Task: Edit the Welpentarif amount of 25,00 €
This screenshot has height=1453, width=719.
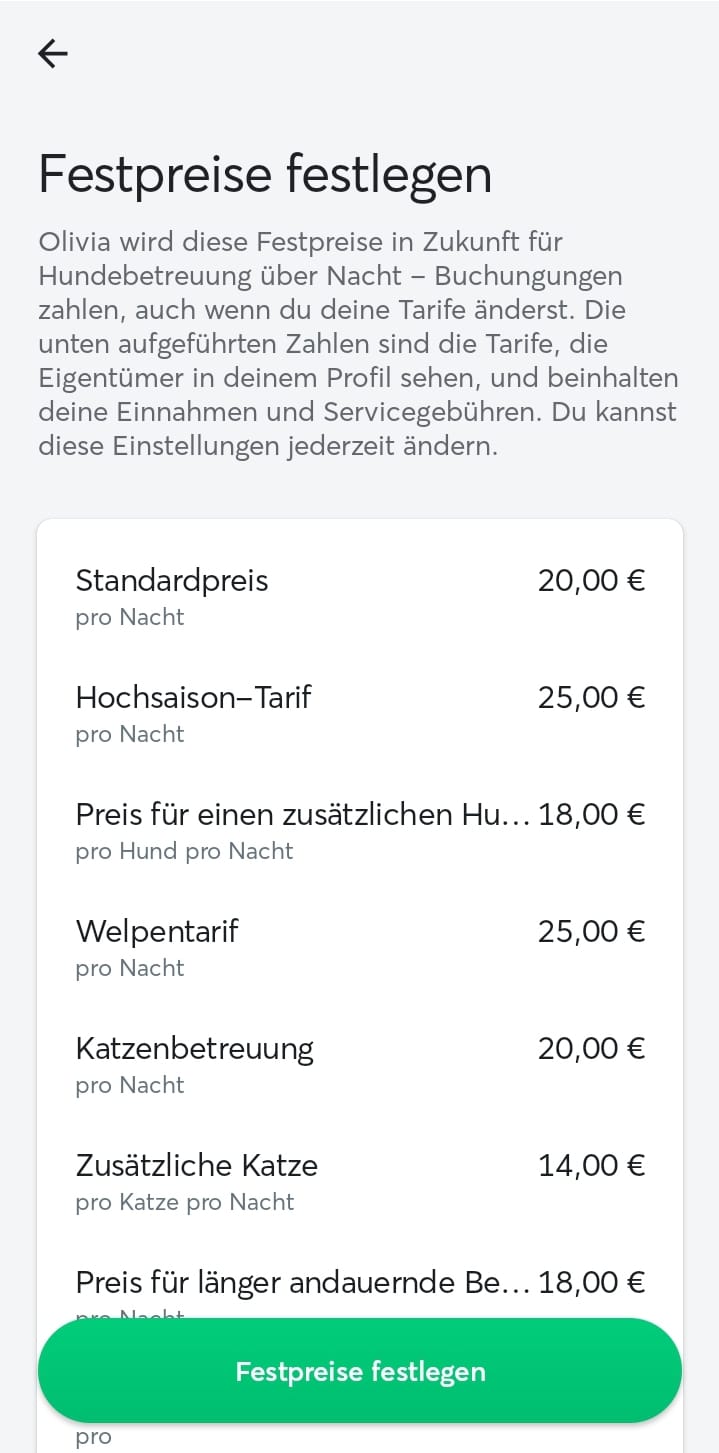Action: 591,932
